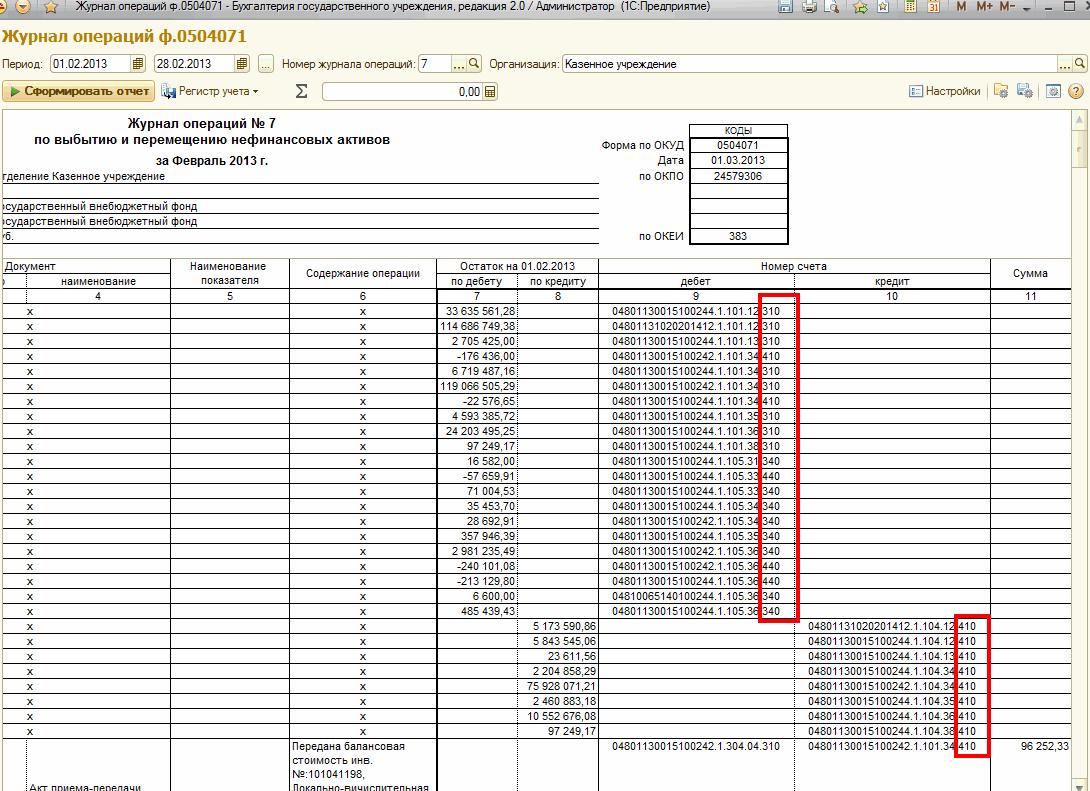Open the Calculator from the title bar

(911, 7)
